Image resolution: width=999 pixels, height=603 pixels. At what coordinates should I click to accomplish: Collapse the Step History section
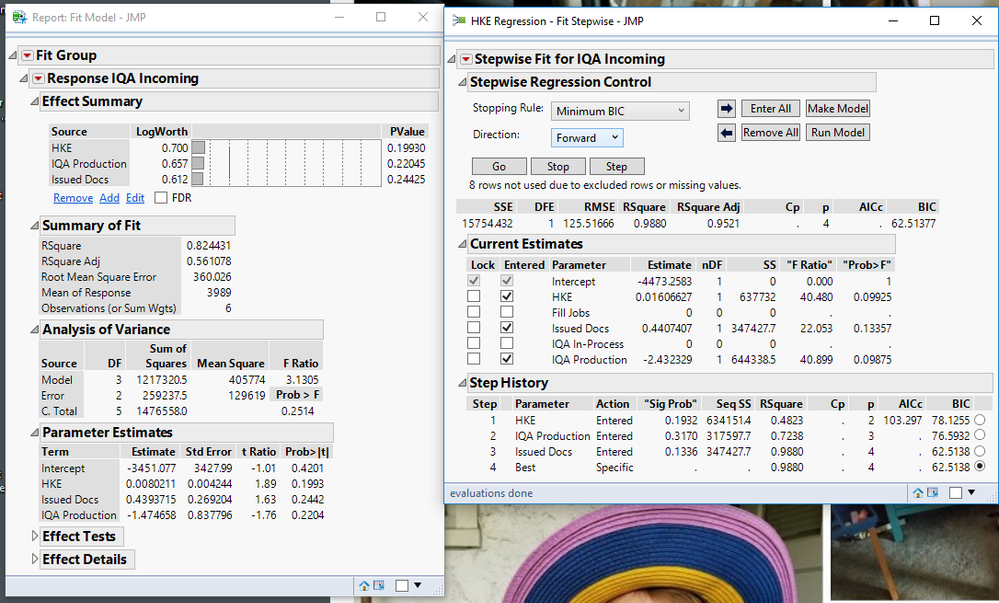click(x=462, y=383)
